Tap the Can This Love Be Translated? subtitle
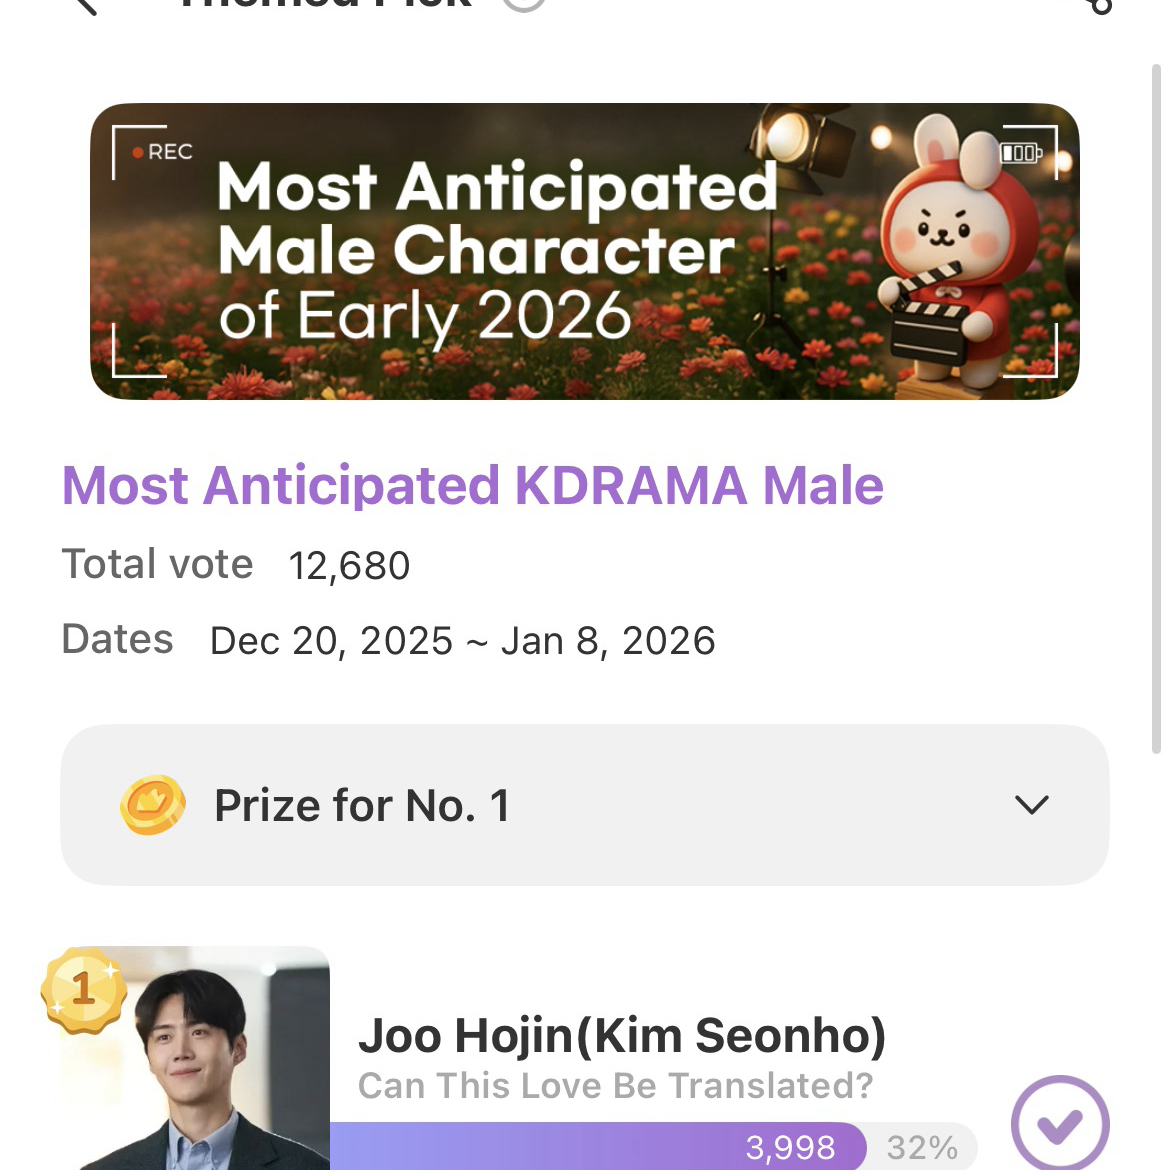The height and width of the screenshot is (1170, 1170). [615, 1086]
